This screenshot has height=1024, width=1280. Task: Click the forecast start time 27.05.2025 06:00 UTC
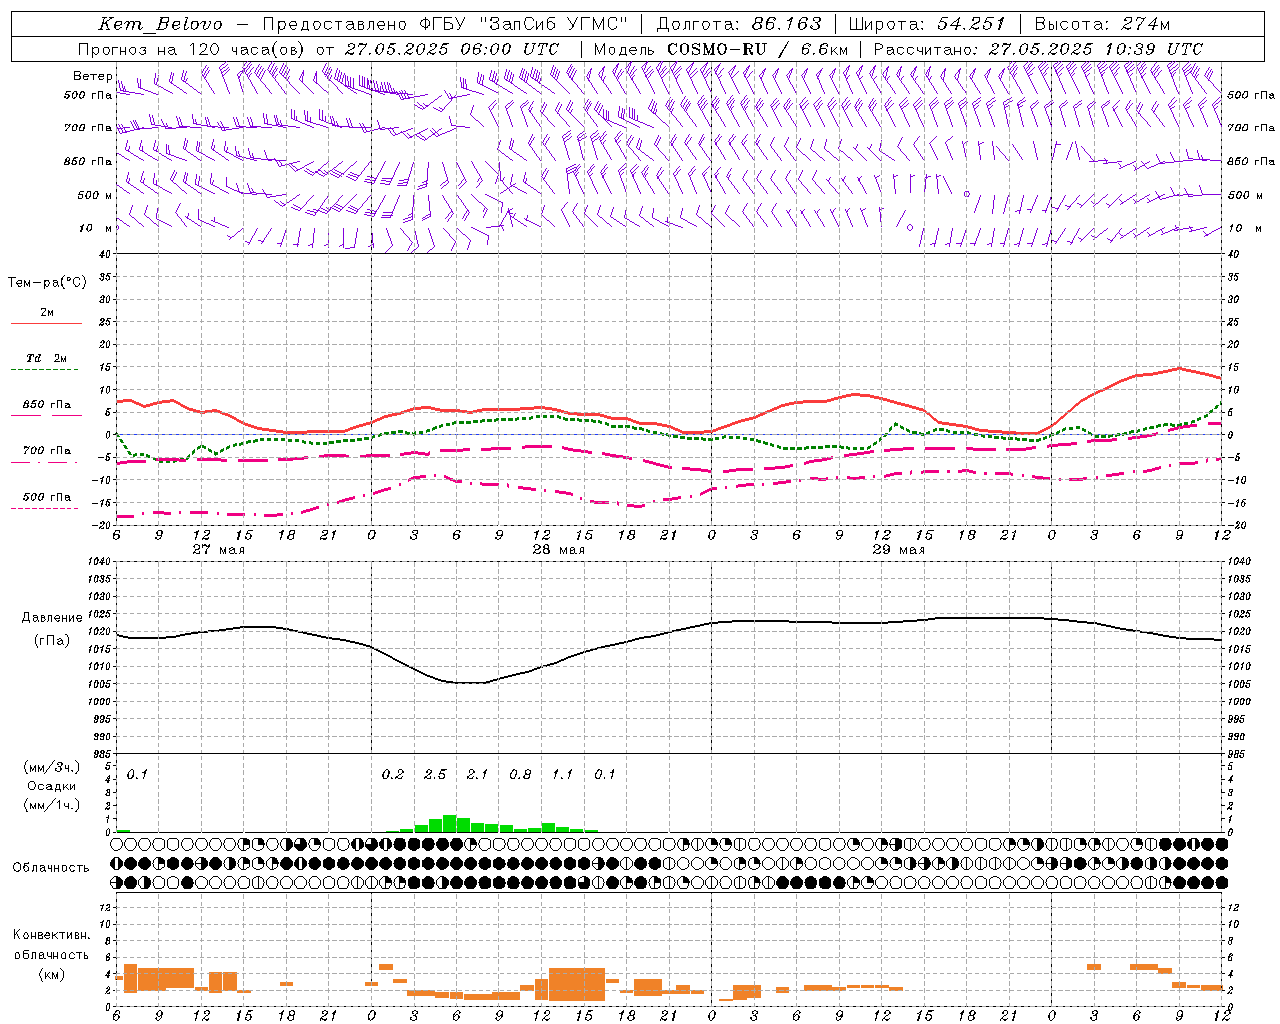452,49
